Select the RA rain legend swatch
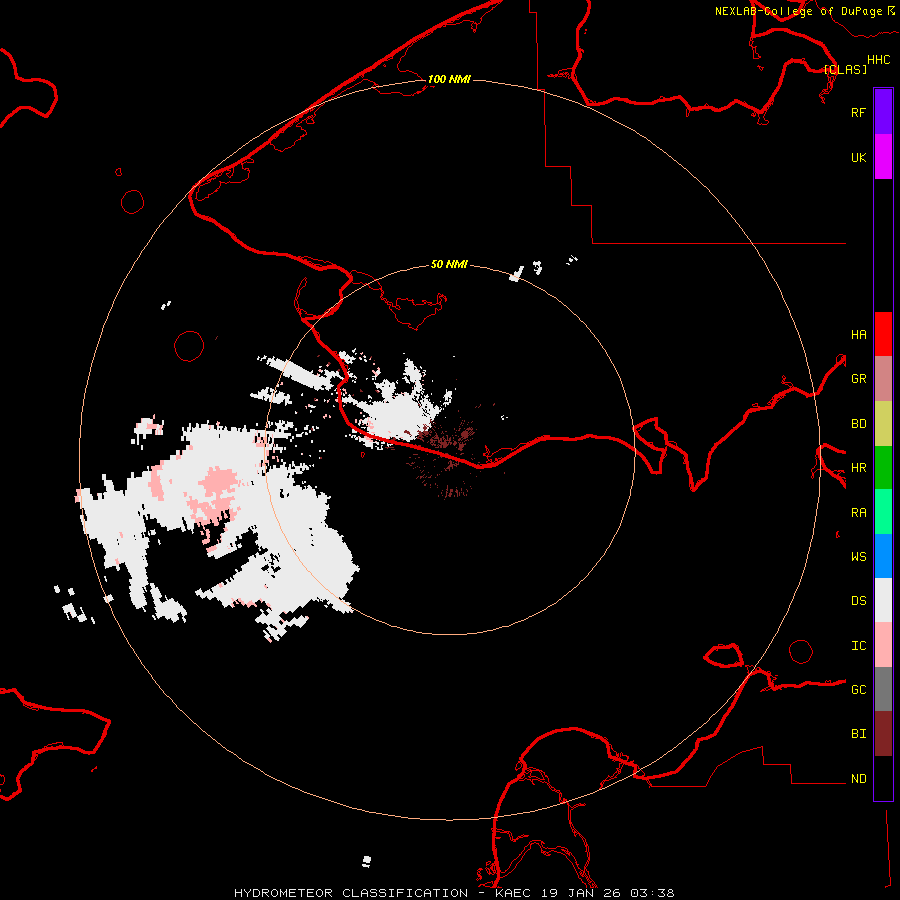 pyautogui.click(x=883, y=512)
